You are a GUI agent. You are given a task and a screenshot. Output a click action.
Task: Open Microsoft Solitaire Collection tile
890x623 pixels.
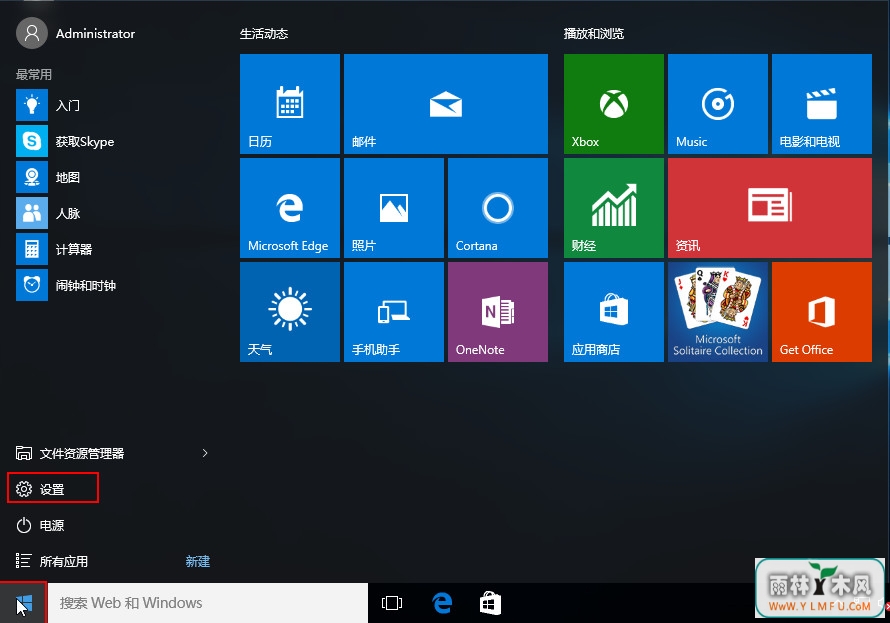tap(717, 312)
